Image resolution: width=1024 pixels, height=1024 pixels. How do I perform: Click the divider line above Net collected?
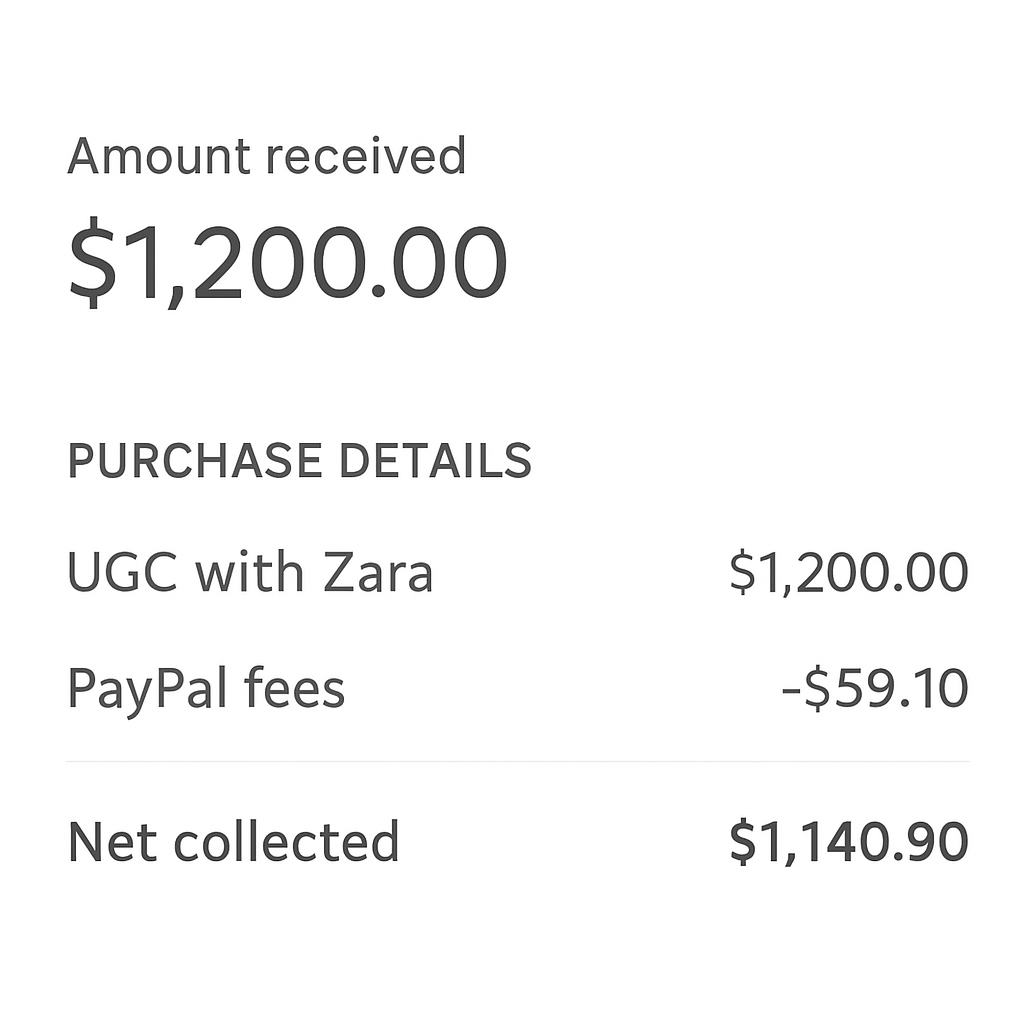pos(517,762)
